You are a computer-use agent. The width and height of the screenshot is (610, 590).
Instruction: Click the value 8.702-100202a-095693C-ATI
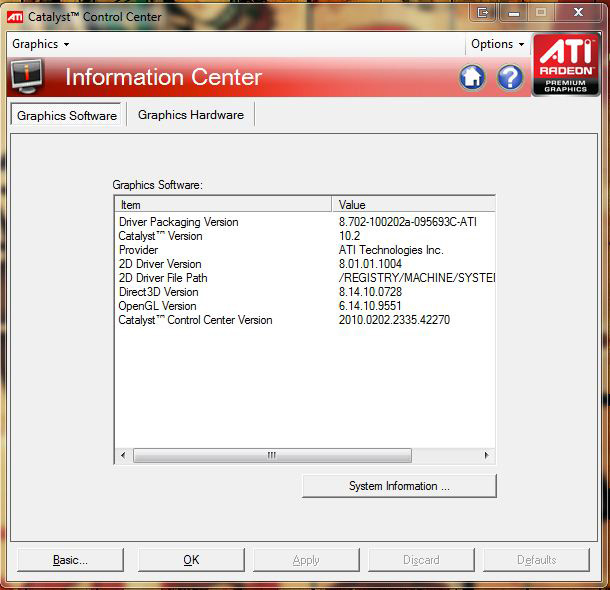tap(408, 222)
